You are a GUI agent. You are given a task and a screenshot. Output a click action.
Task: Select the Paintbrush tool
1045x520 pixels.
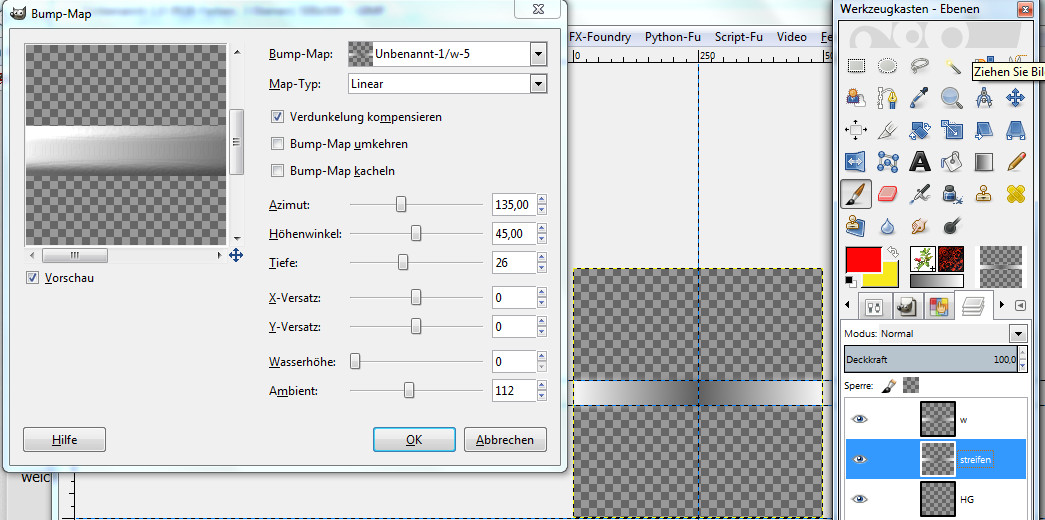tap(855, 195)
